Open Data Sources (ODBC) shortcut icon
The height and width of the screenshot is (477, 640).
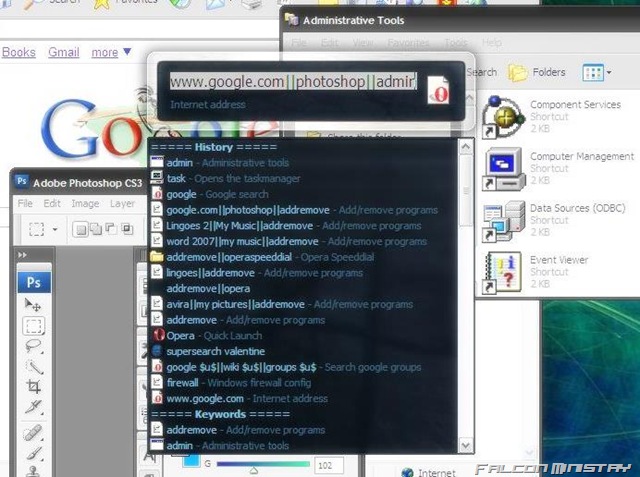coord(503,221)
